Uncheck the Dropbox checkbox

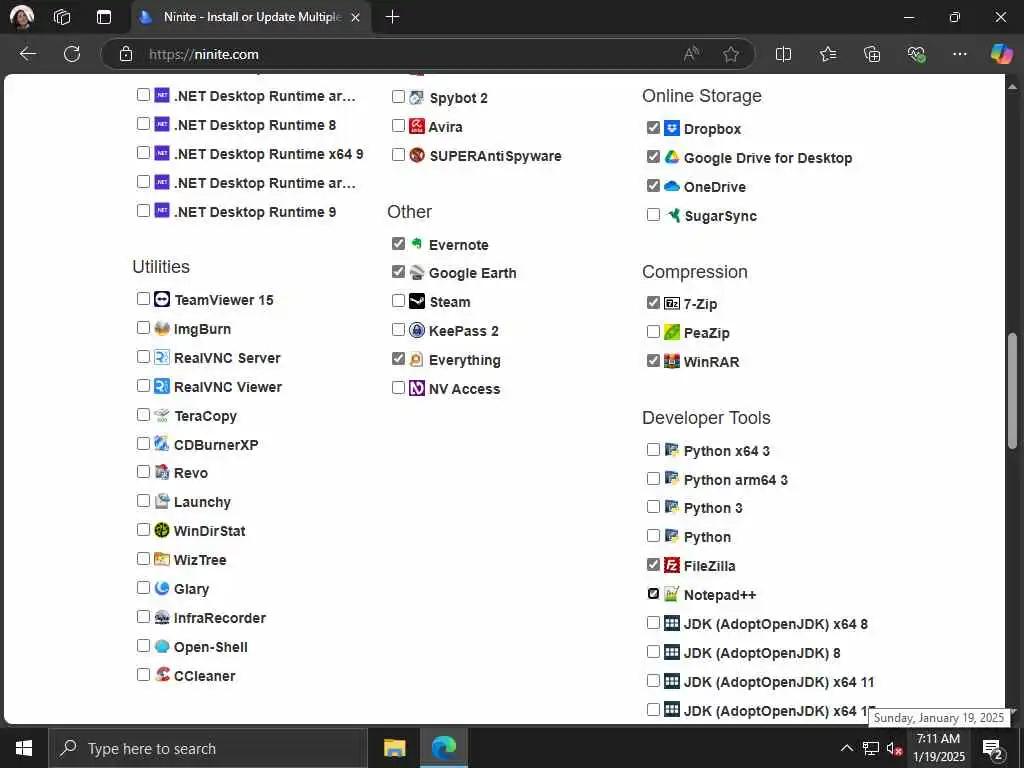[653, 127]
